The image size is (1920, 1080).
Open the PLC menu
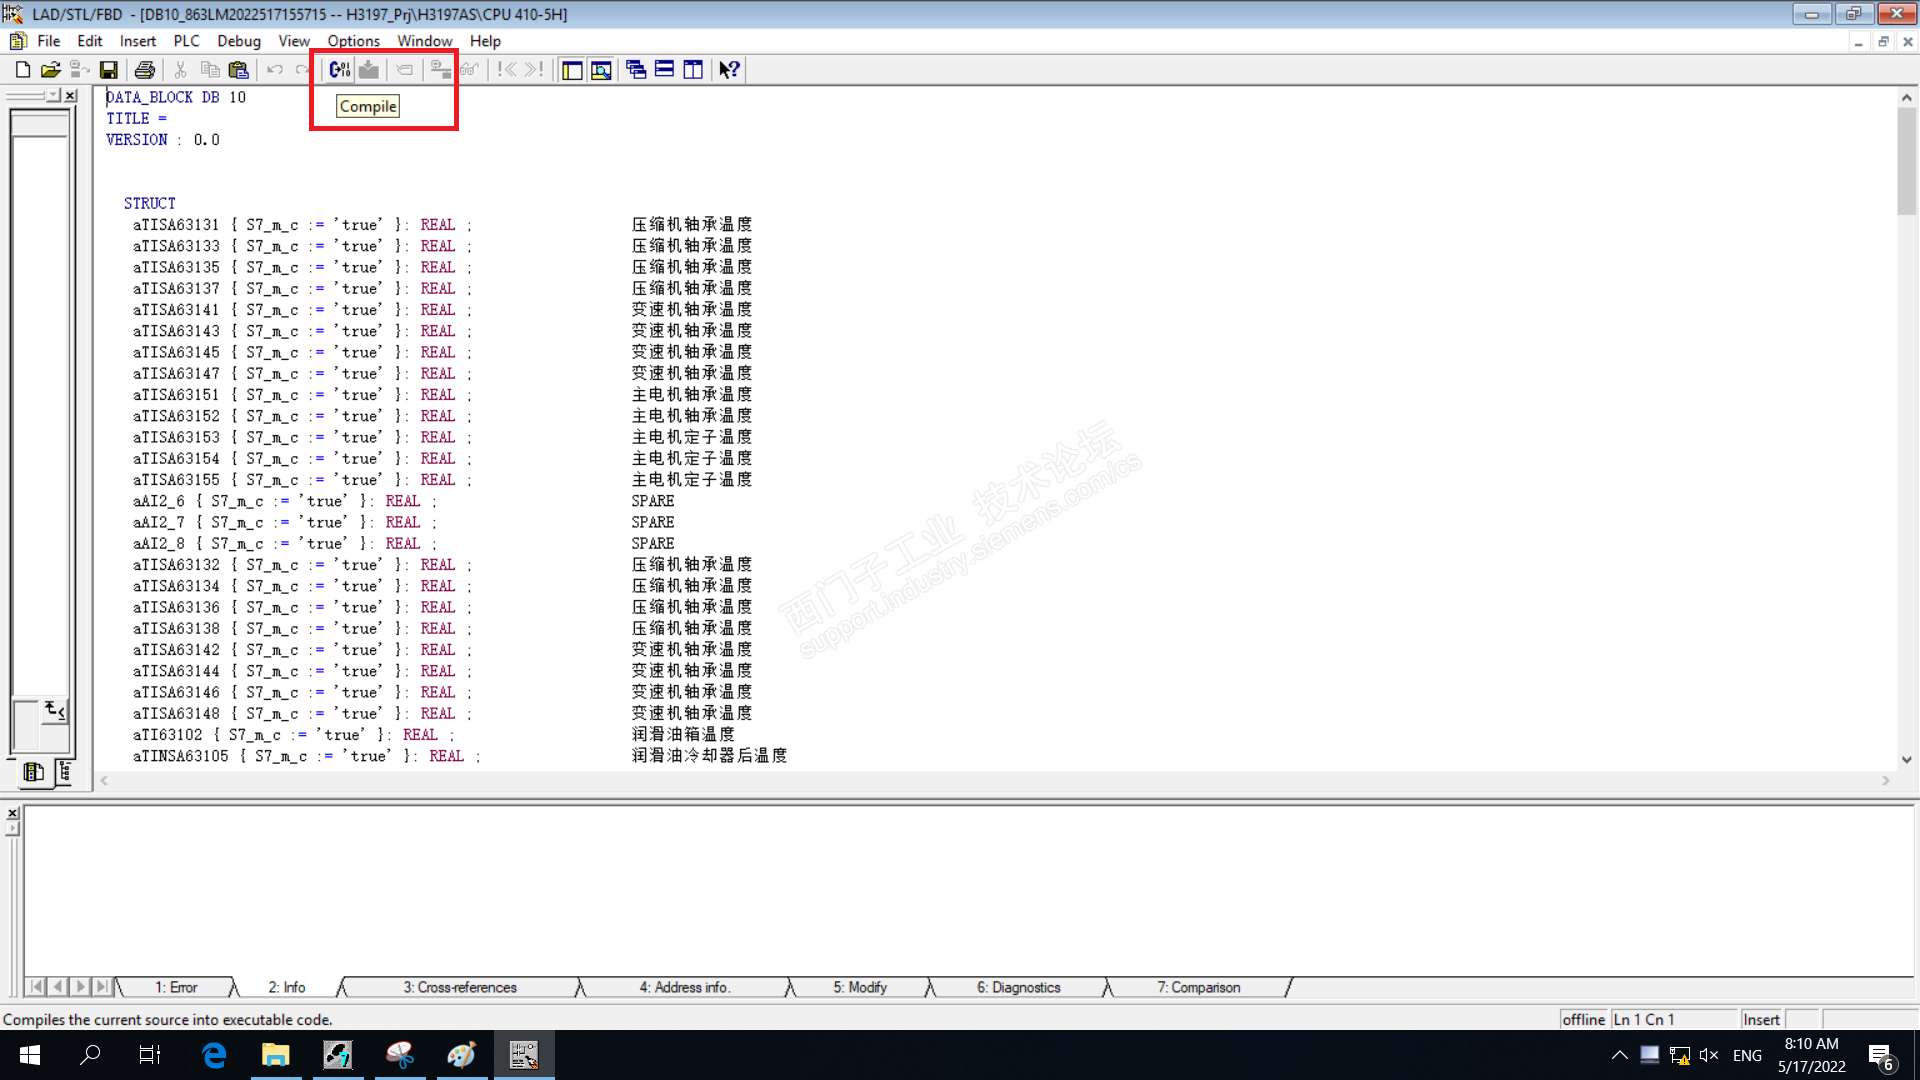click(x=186, y=41)
